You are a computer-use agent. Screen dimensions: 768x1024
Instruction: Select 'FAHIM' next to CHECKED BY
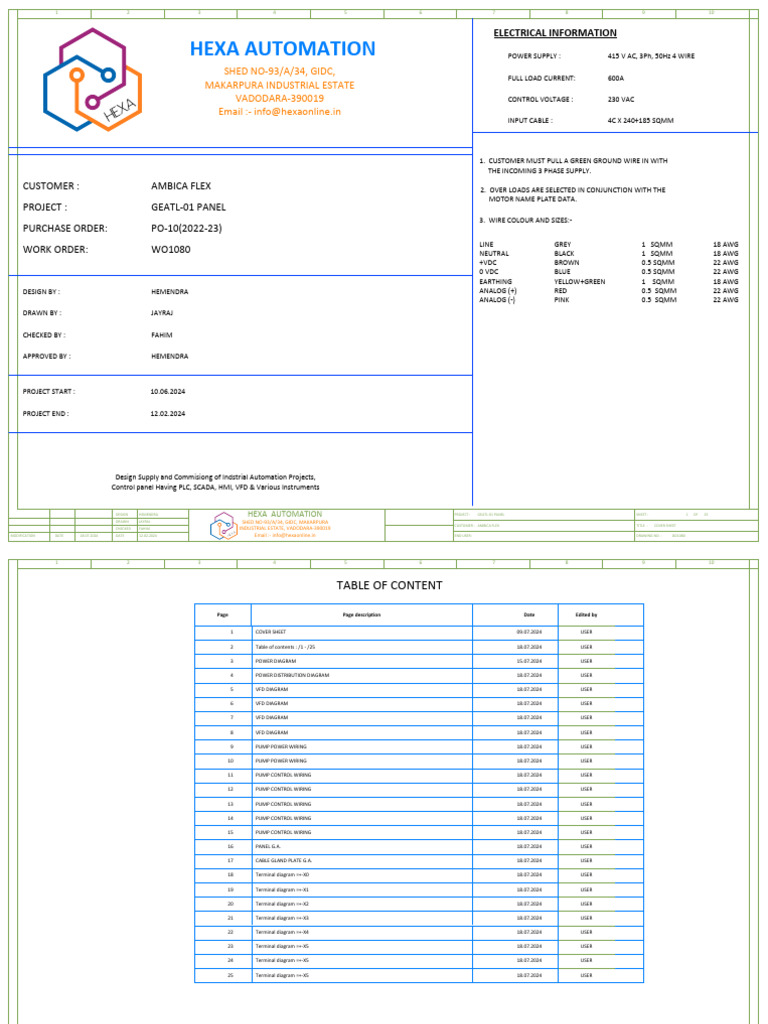tap(161, 335)
